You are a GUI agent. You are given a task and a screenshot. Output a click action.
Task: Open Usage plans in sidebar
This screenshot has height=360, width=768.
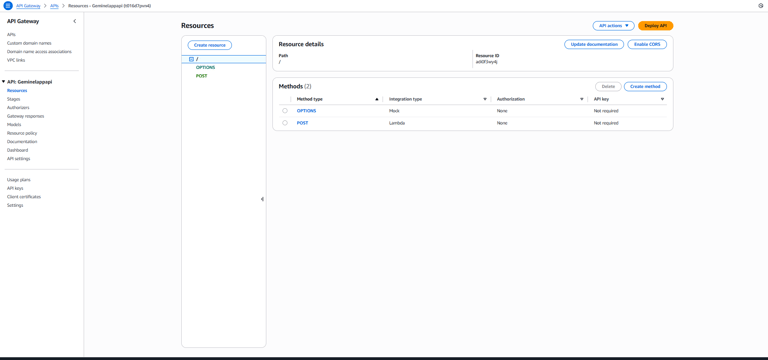click(19, 180)
